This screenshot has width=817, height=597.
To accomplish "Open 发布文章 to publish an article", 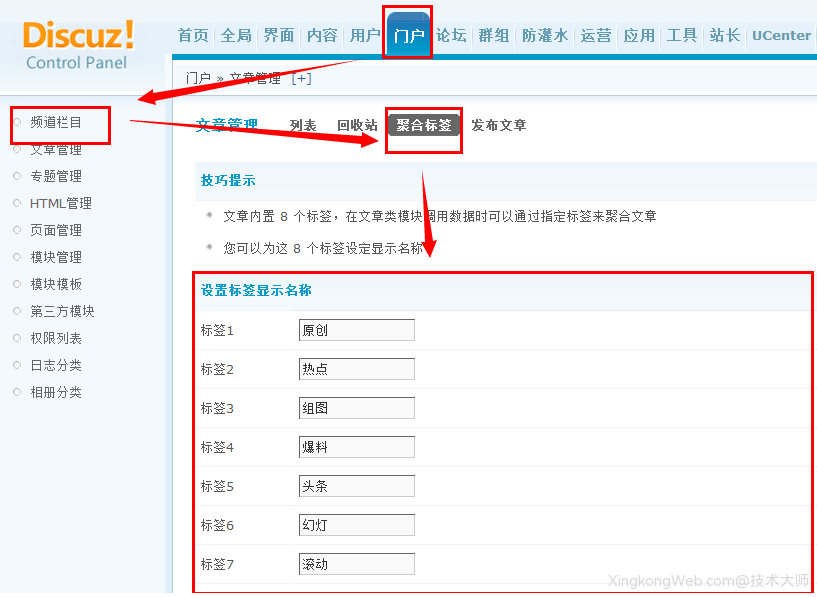I will [x=498, y=125].
